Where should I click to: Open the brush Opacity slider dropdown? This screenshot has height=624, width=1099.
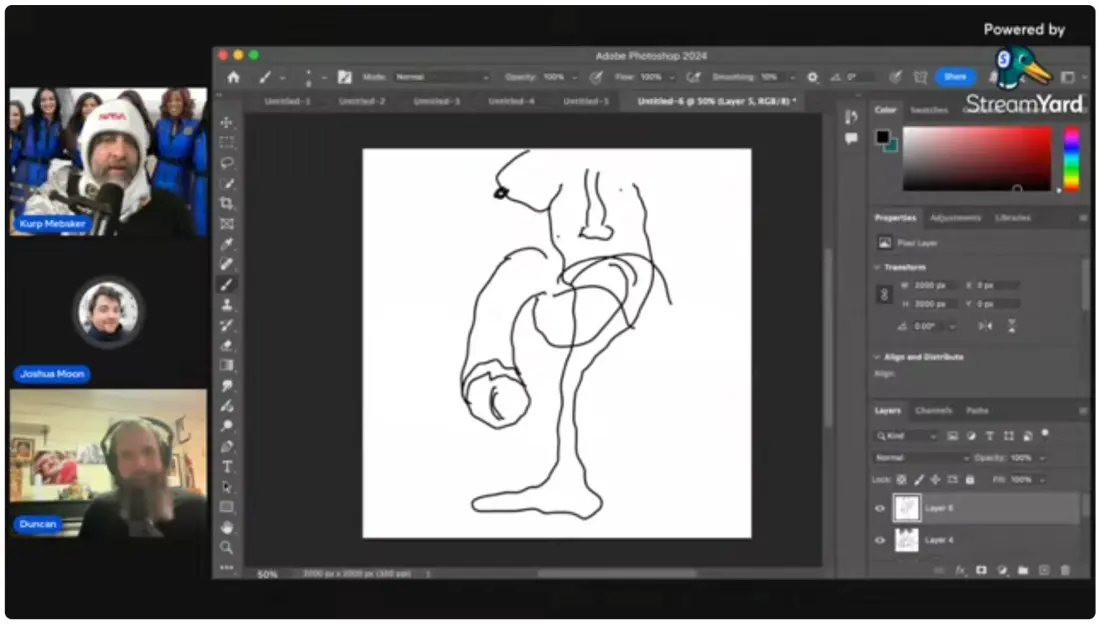(x=575, y=77)
